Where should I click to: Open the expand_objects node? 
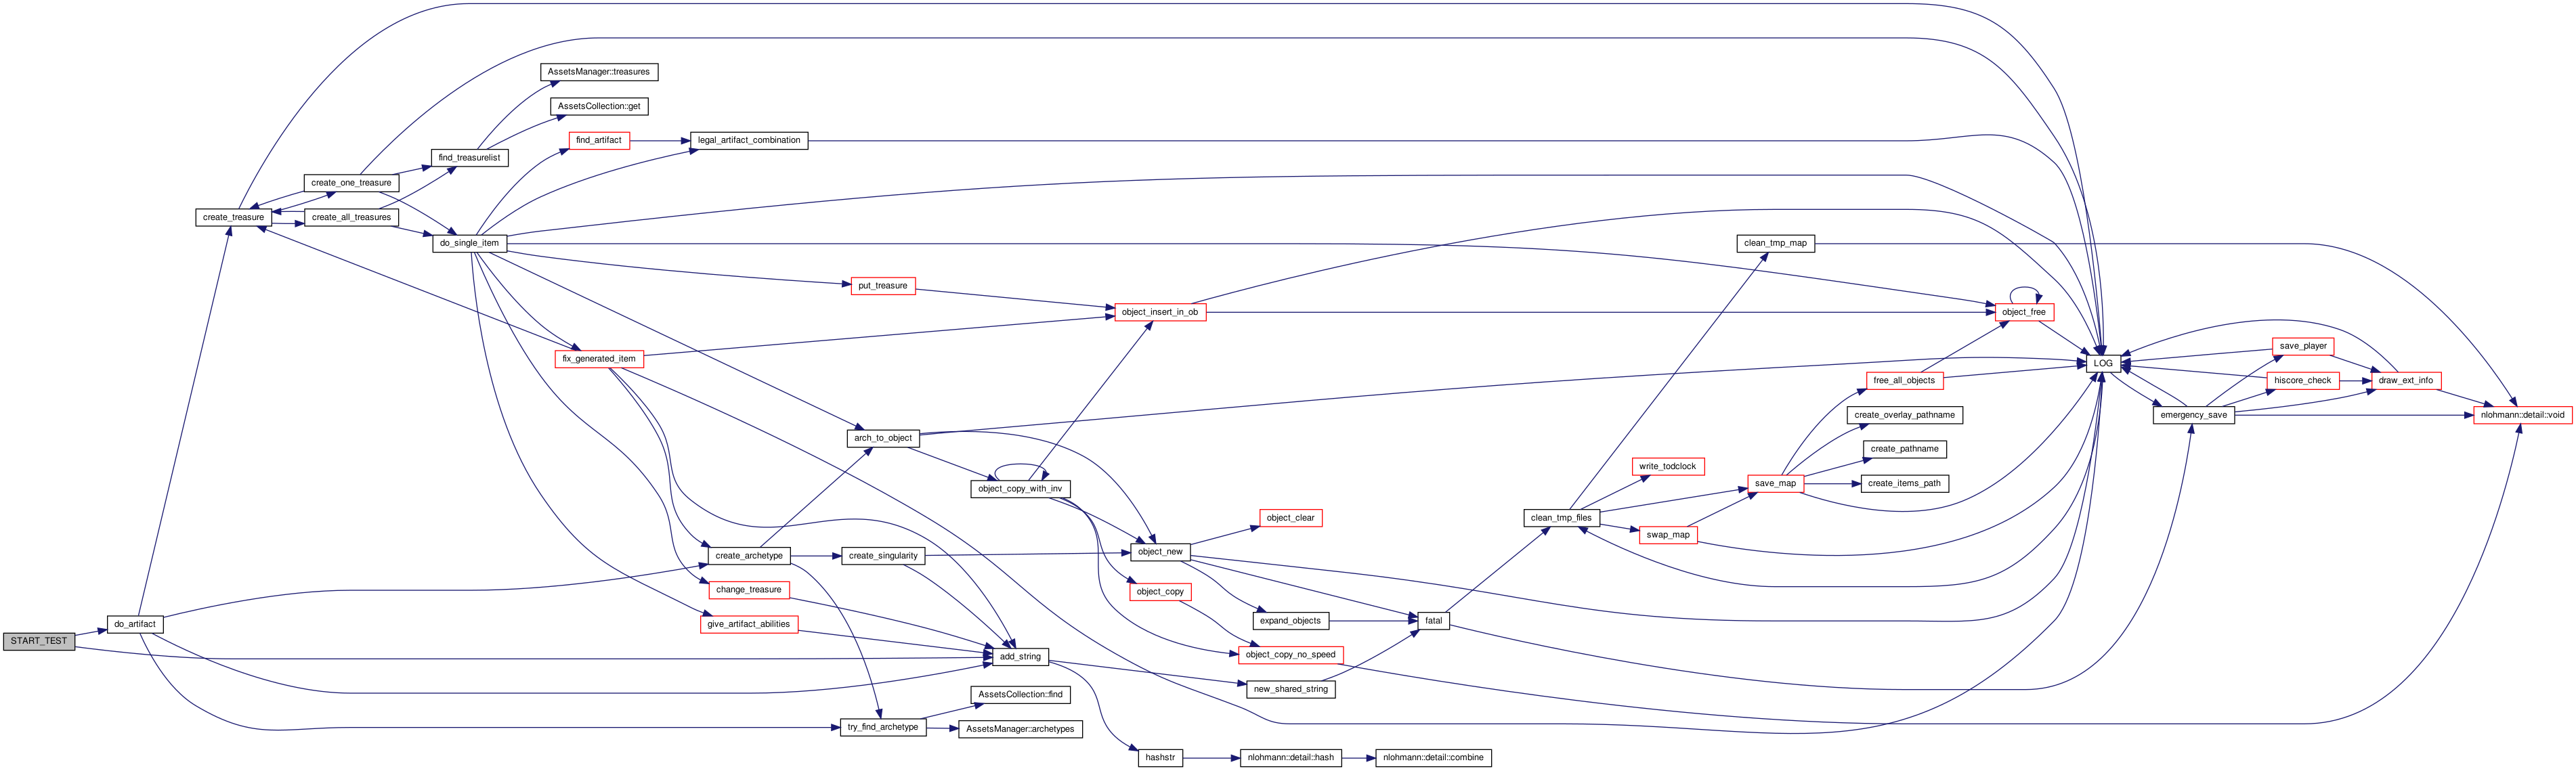point(1291,621)
